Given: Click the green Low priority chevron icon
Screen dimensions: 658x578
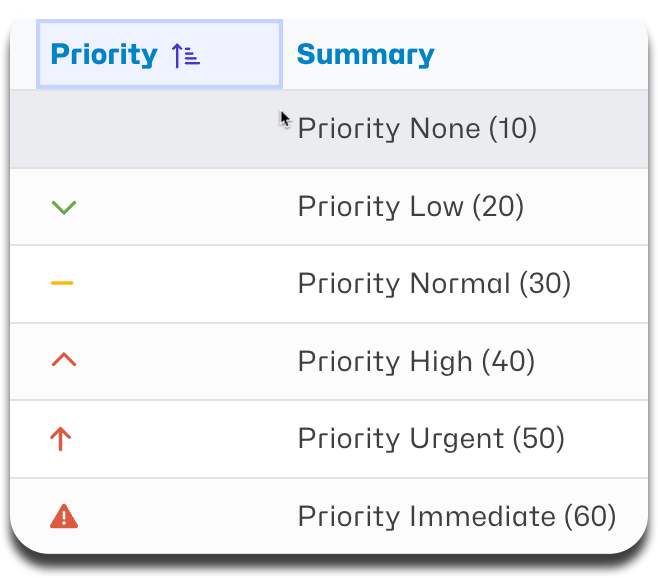Looking at the screenshot, I should pyautogui.click(x=64, y=207).
